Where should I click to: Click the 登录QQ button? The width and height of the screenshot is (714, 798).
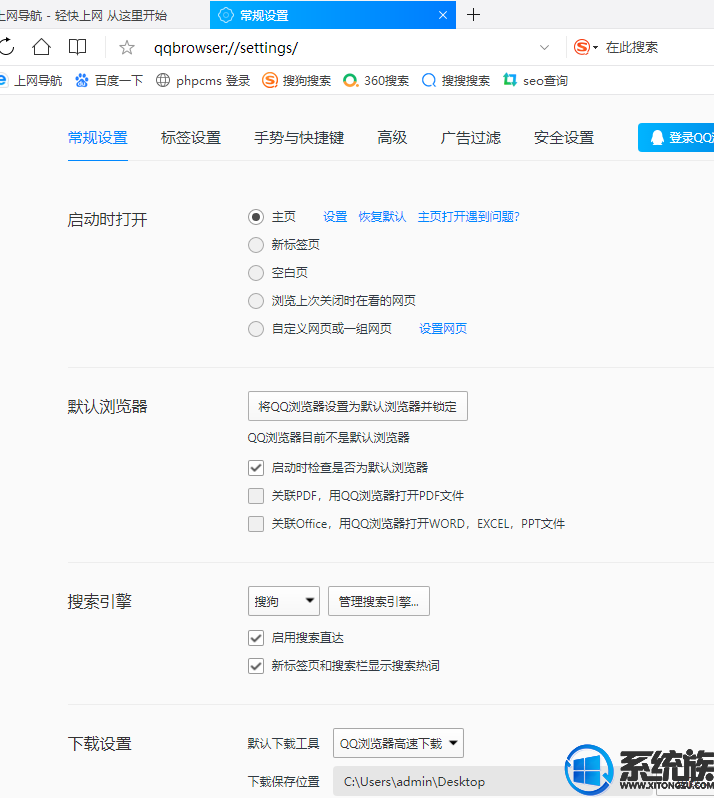pos(676,137)
